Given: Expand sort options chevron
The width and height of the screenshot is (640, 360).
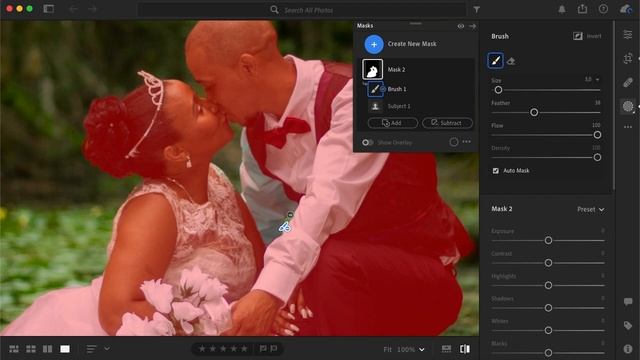Looking at the screenshot, I should 107,349.
